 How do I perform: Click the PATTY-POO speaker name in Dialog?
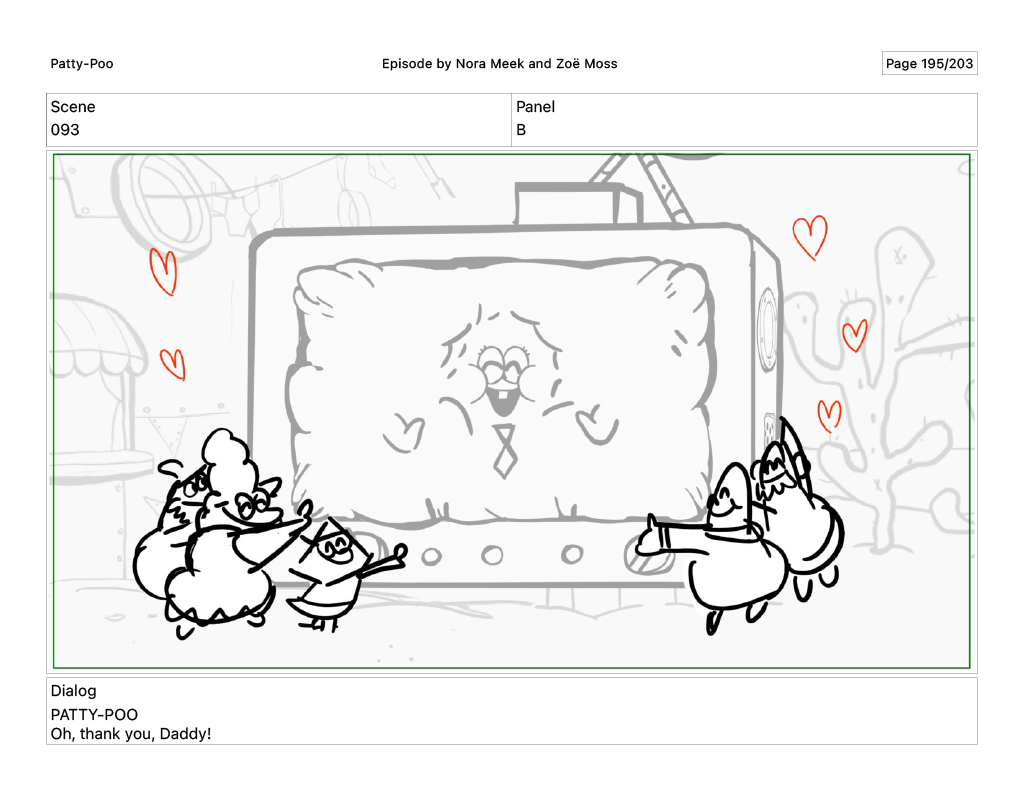coord(94,714)
